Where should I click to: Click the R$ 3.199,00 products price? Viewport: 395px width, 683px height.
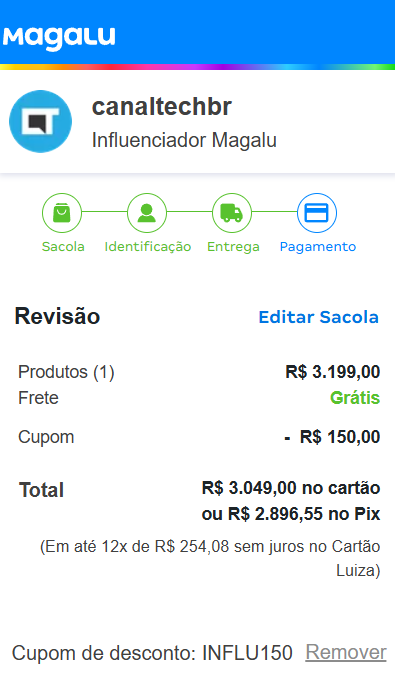pyautogui.click(x=333, y=372)
